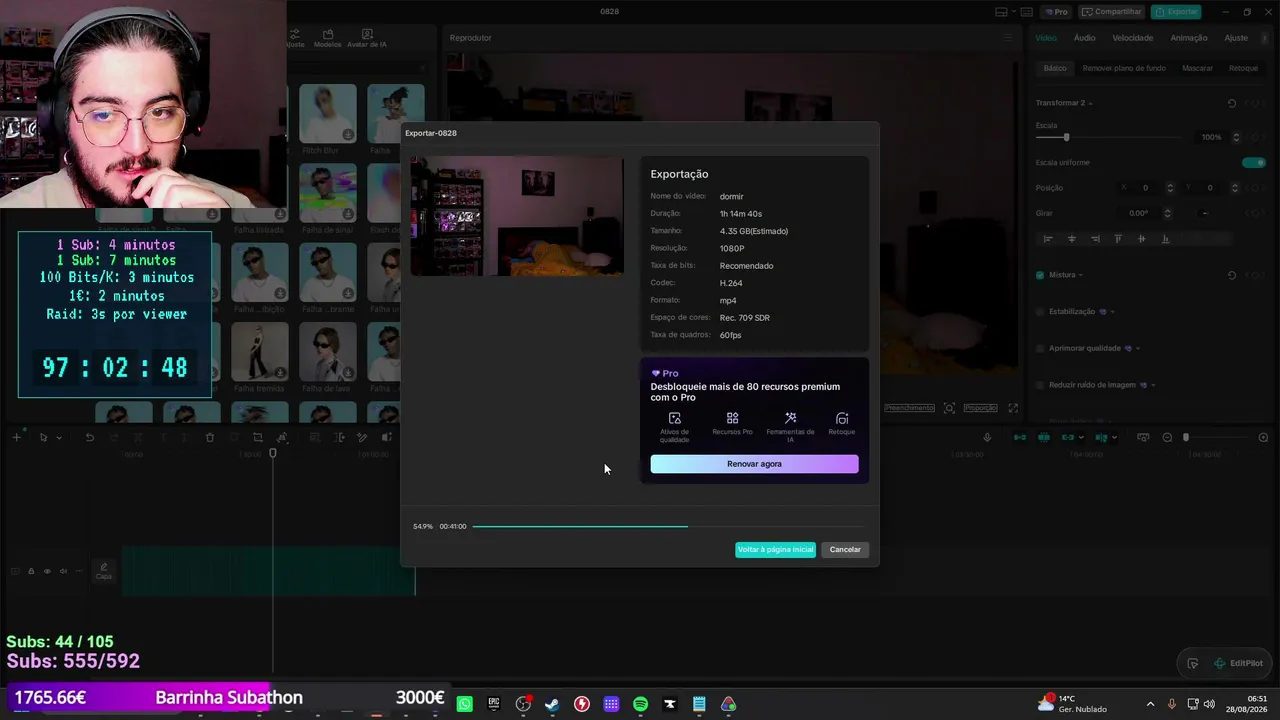Click the add plus icon in timeline toolbar
The image size is (1280, 720).
click(16, 437)
